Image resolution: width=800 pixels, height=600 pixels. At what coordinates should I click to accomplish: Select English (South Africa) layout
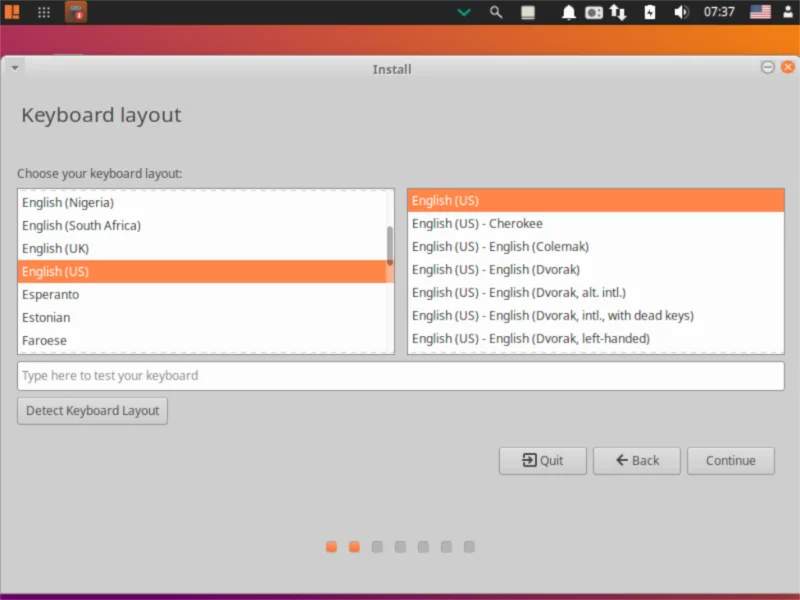[202, 226]
